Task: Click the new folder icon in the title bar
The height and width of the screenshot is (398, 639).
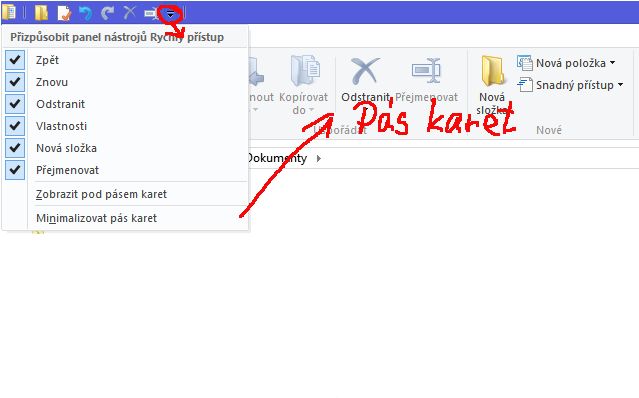Action: pos(41,13)
